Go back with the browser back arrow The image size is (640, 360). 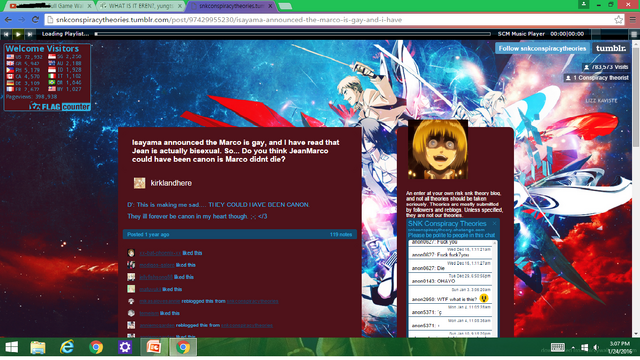pyautogui.click(x=8, y=20)
